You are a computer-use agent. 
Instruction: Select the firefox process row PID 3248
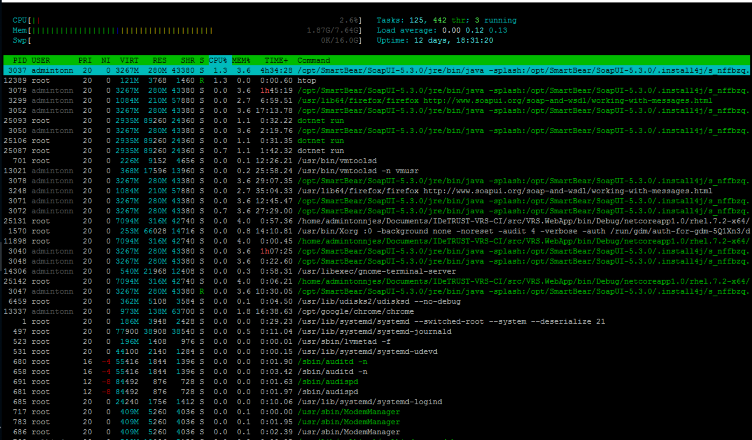376,191
